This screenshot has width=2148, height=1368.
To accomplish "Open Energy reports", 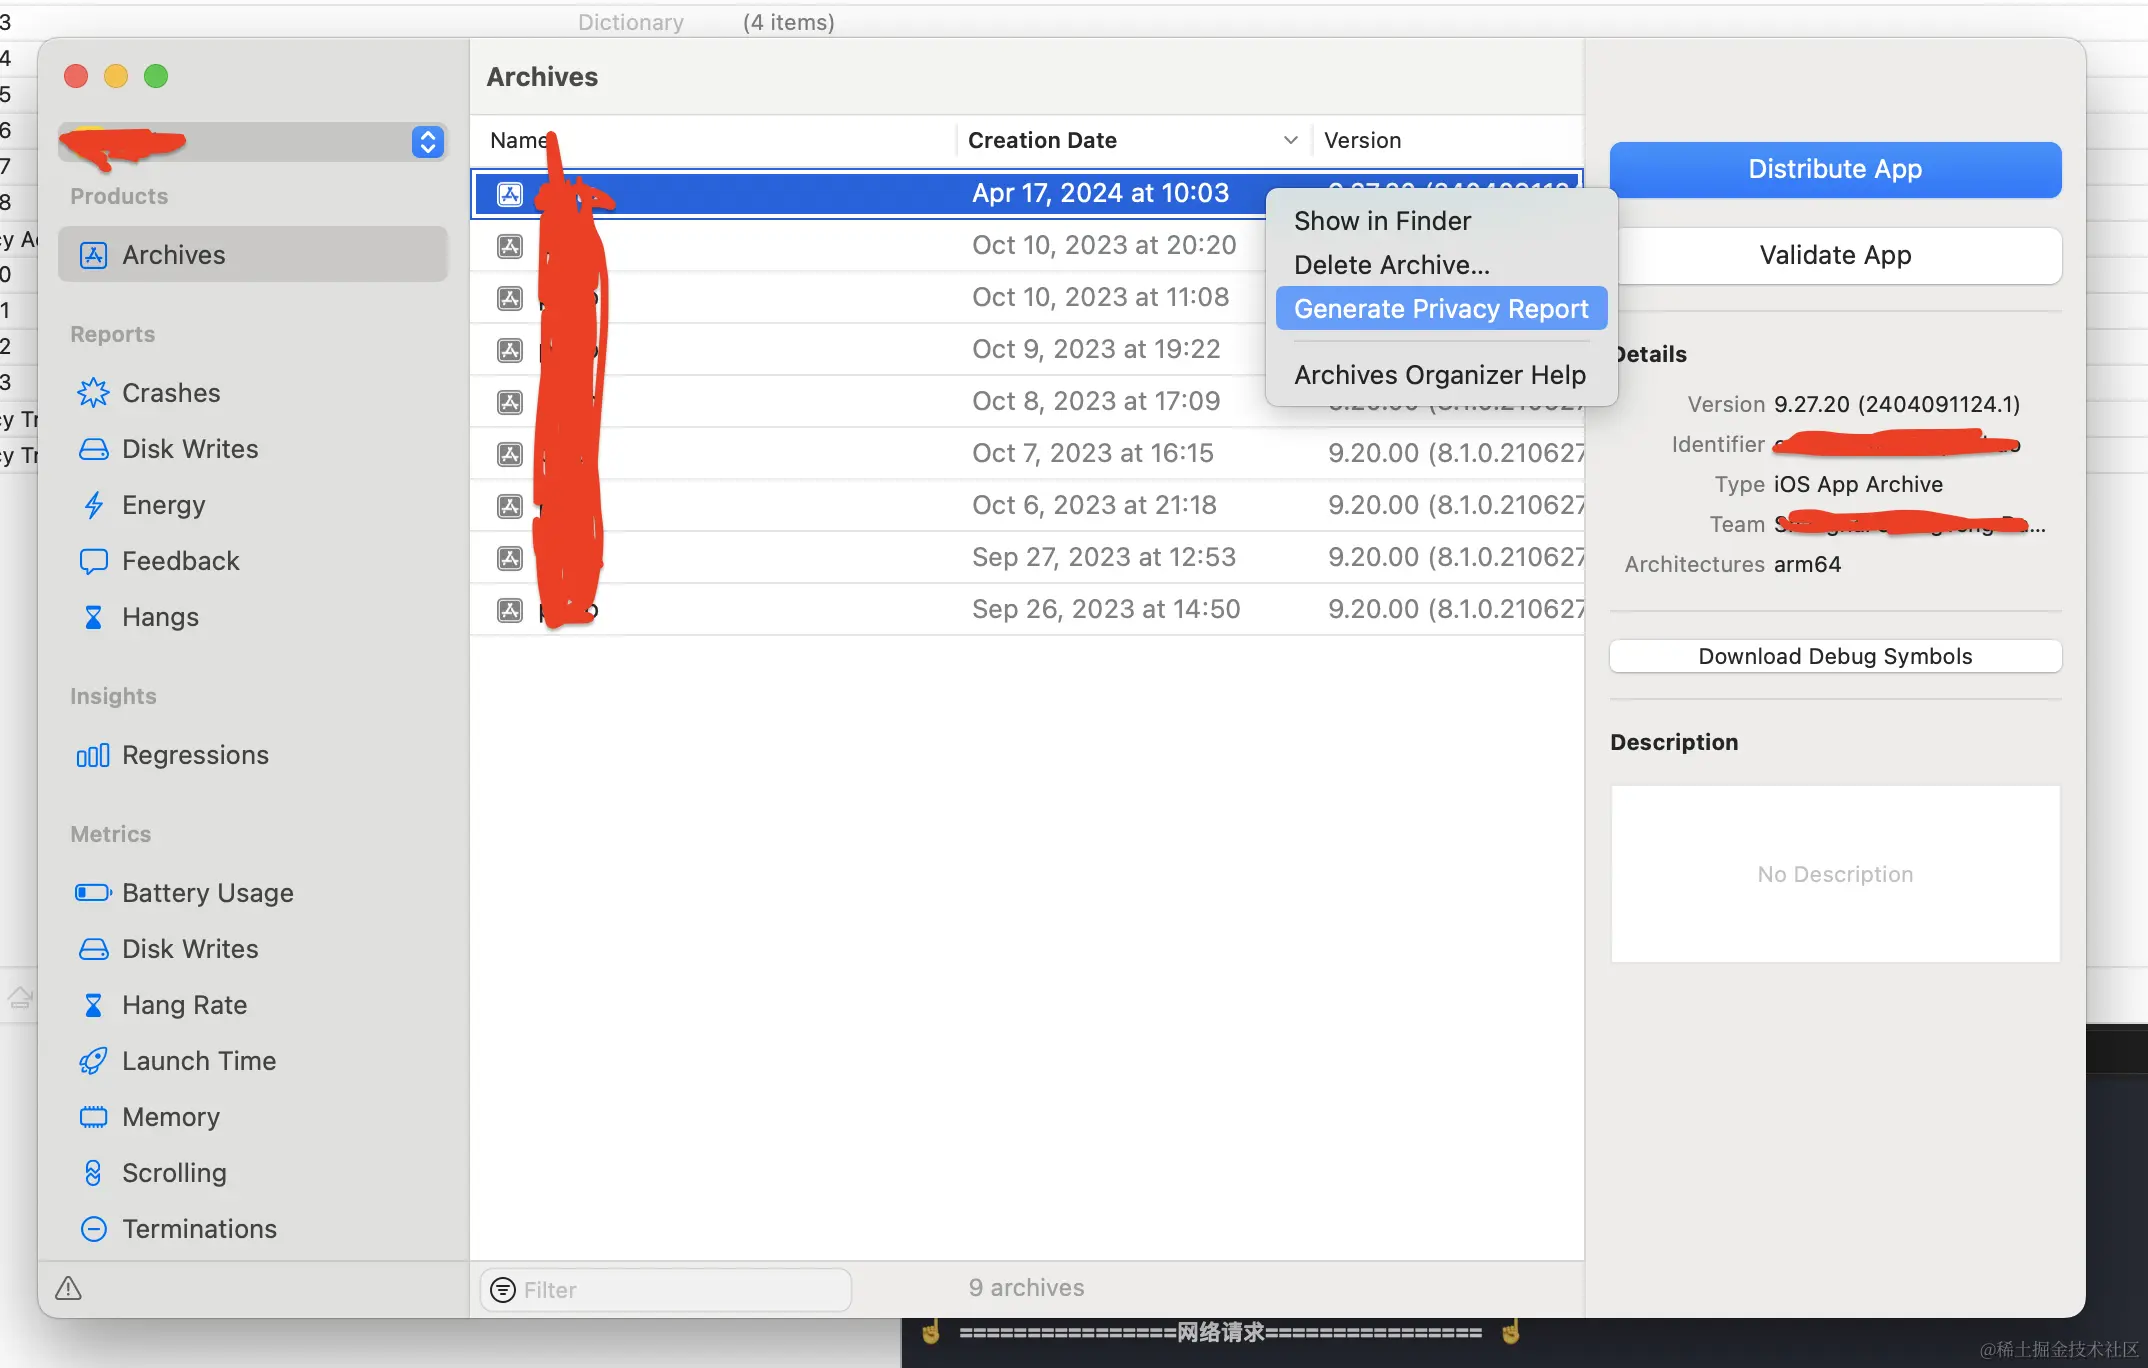I will [253, 505].
